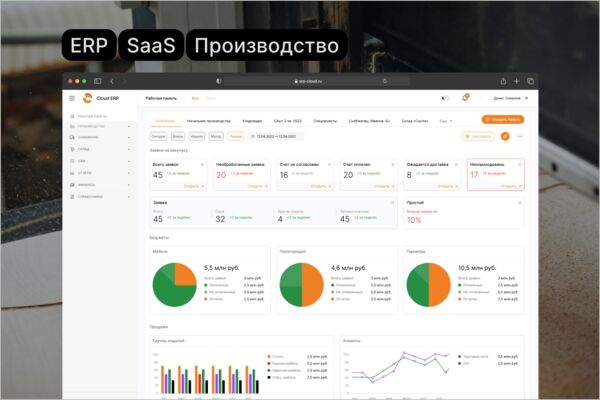Click the purple legend dot in line chart
The width and height of the screenshot is (600, 400).
pos(460,356)
